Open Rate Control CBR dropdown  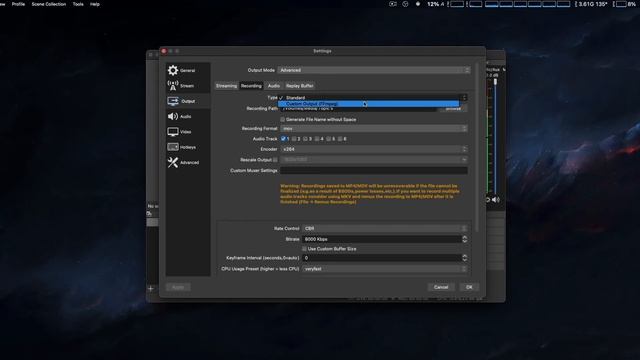384,229
